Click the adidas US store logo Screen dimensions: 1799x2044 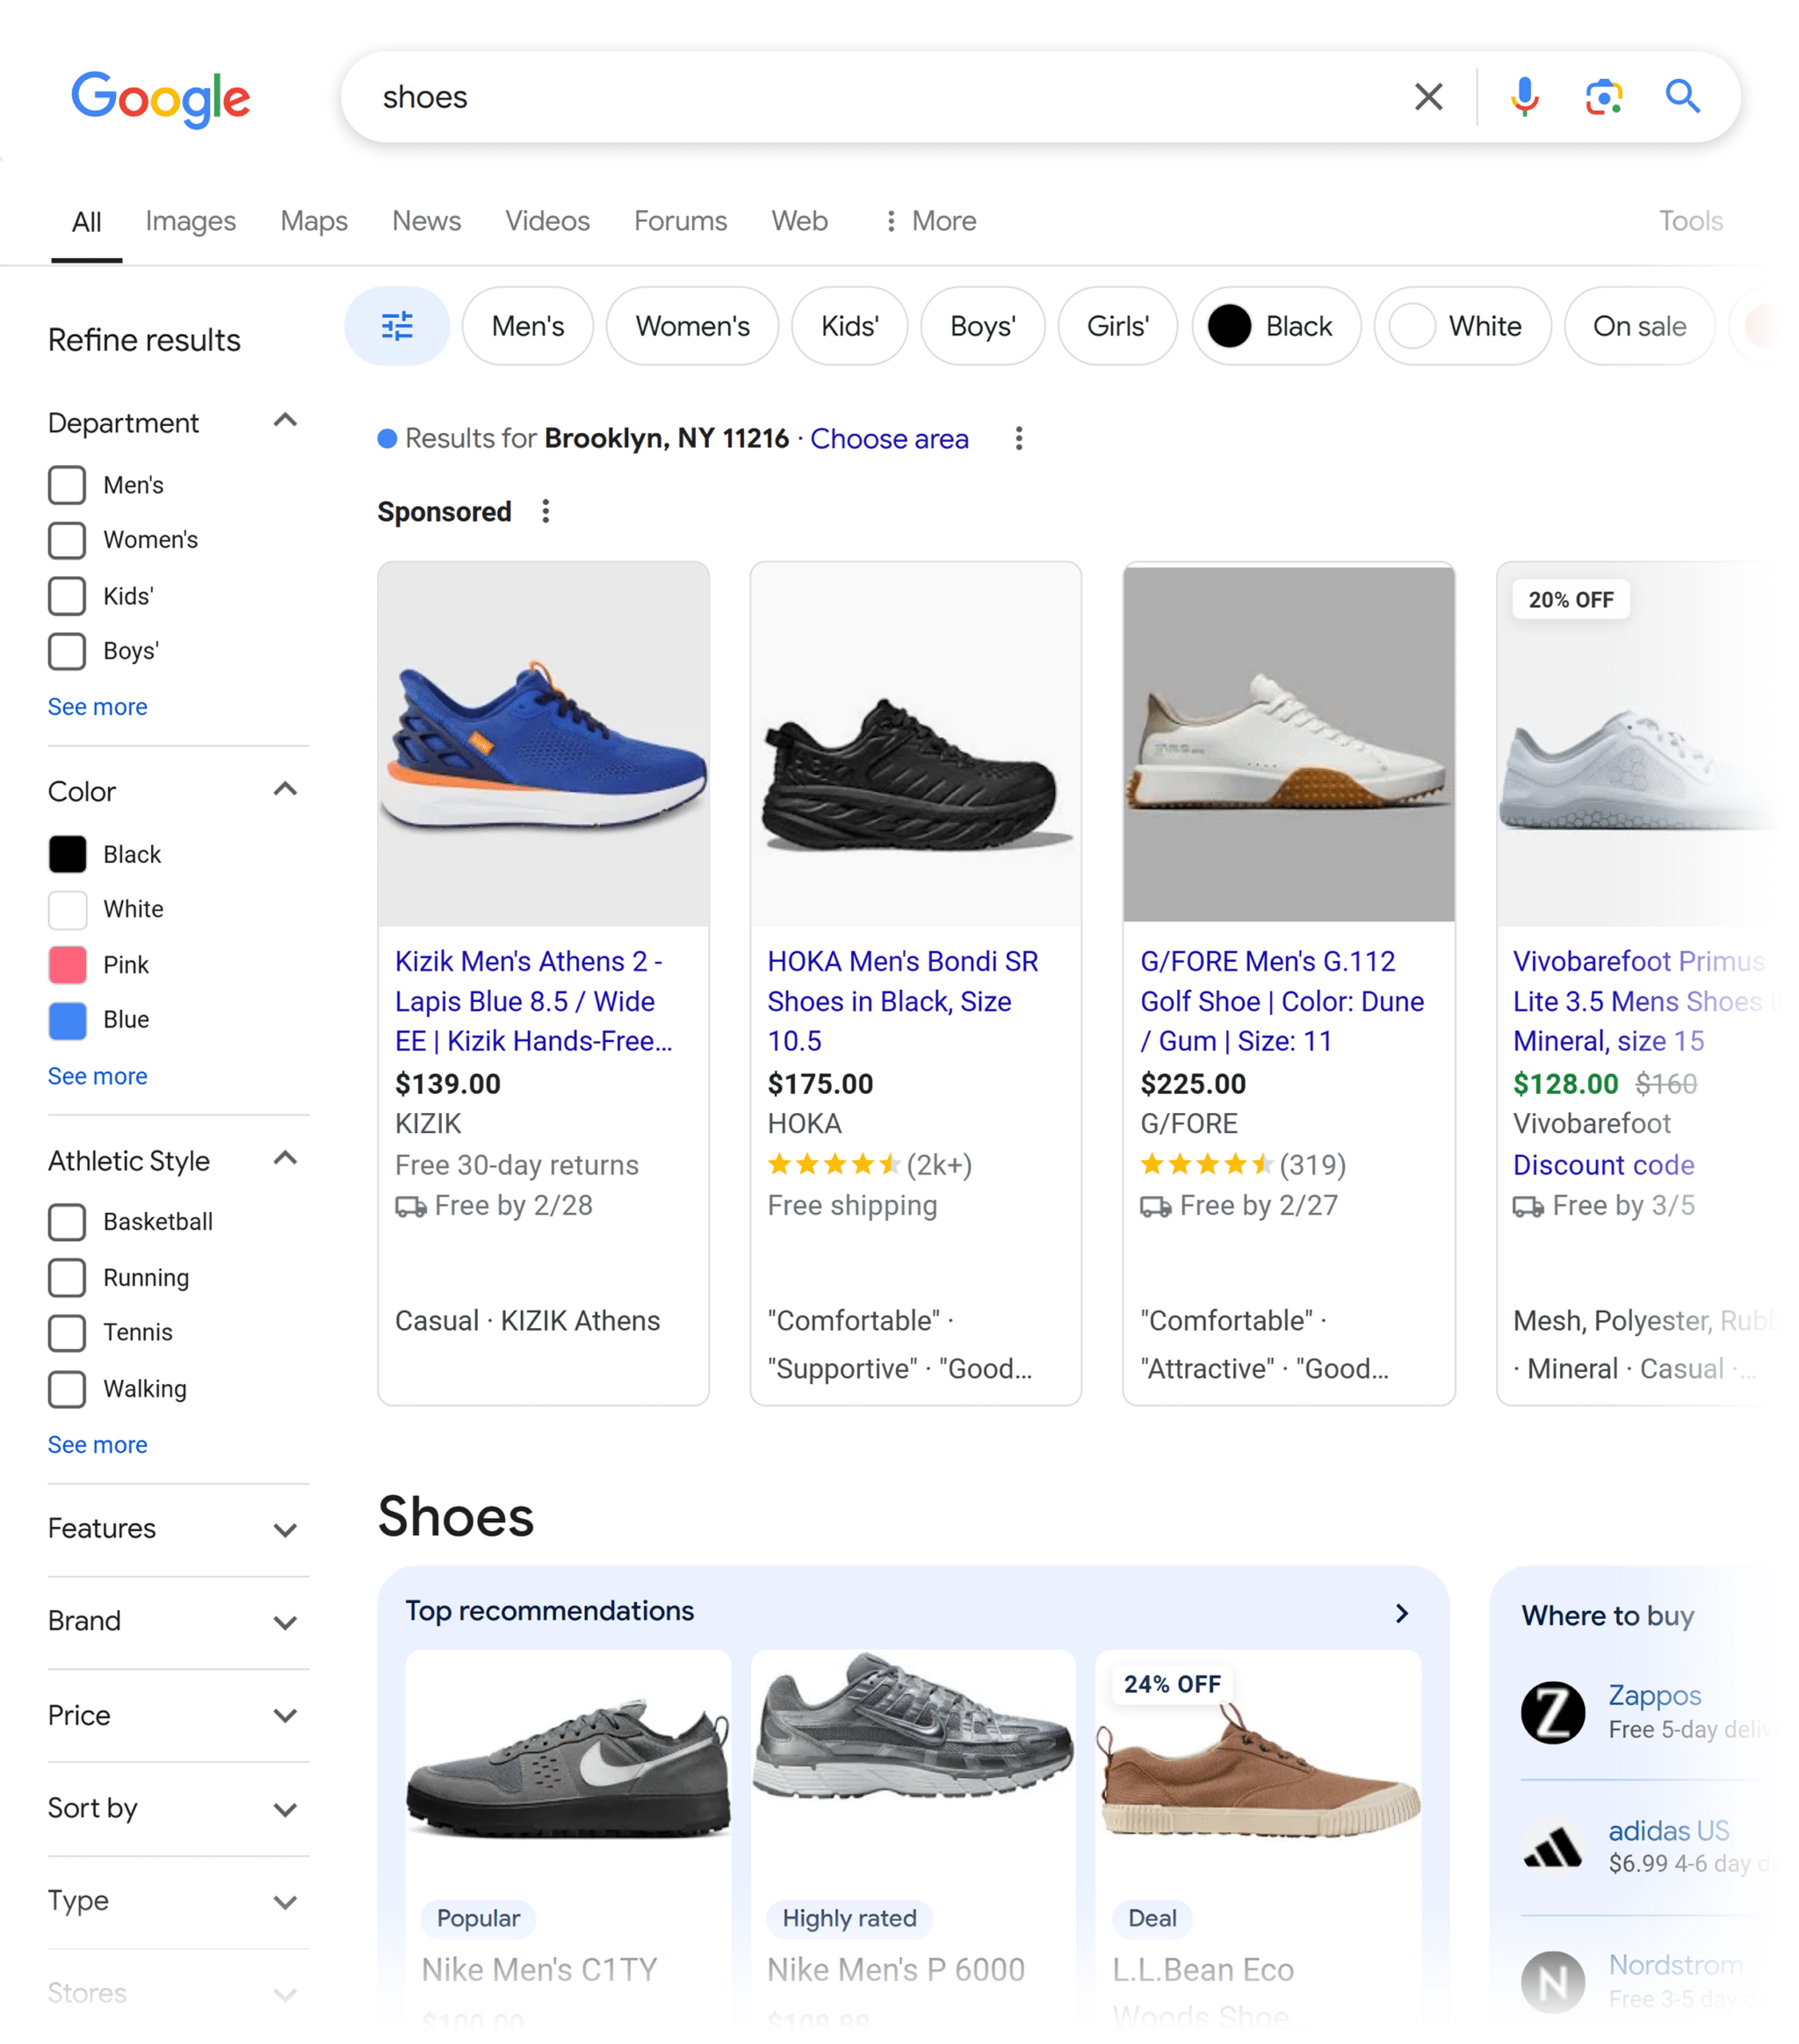(x=1552, y=1847)
